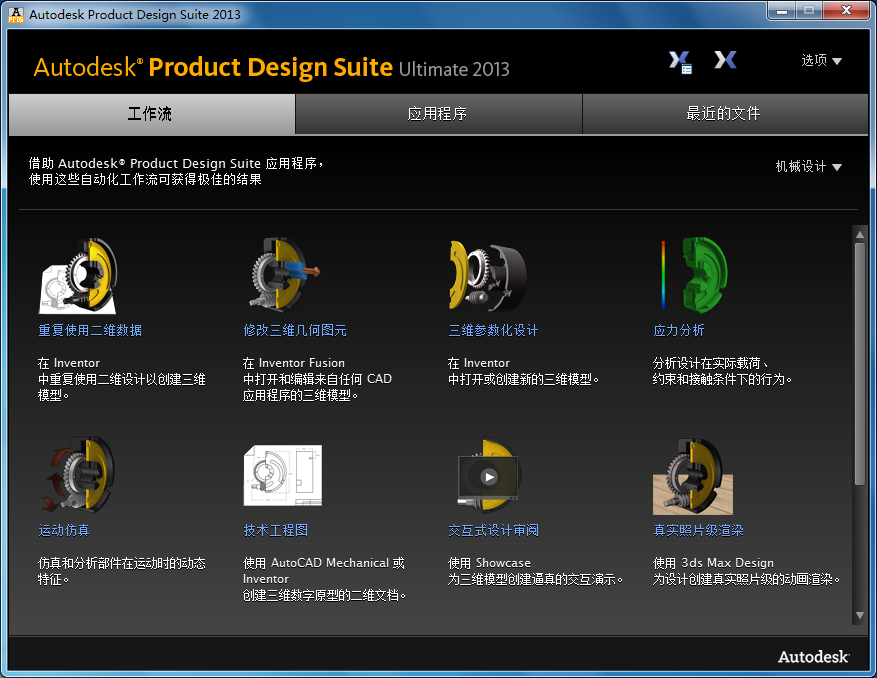877x678 pixels.
Task: Open the 修改三维几何图元 link
Action: click(x=295, y=330)
